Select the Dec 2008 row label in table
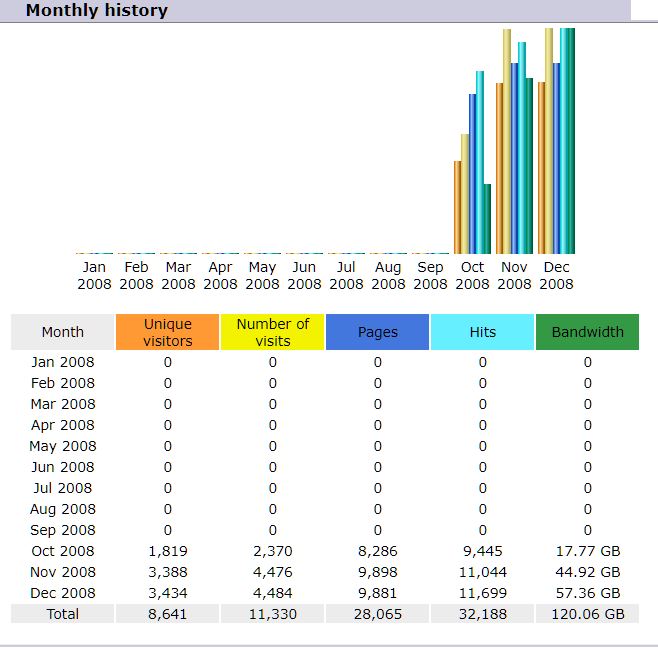The image size is (658, 652). (x=63, y=593)
